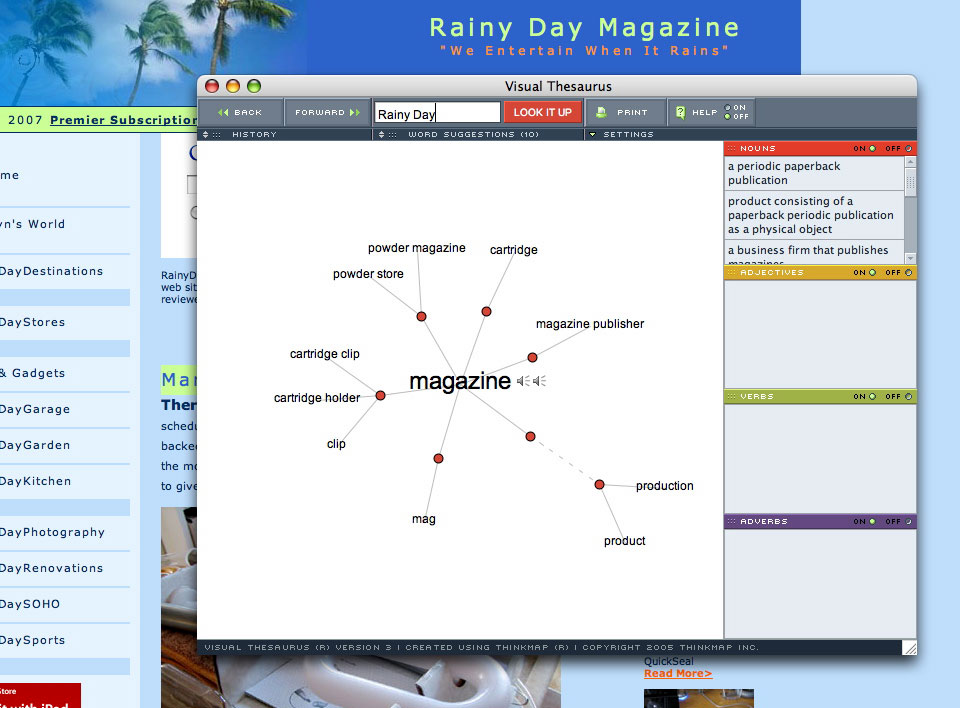
Task: Switch Nouns ON
Action: 872,148
